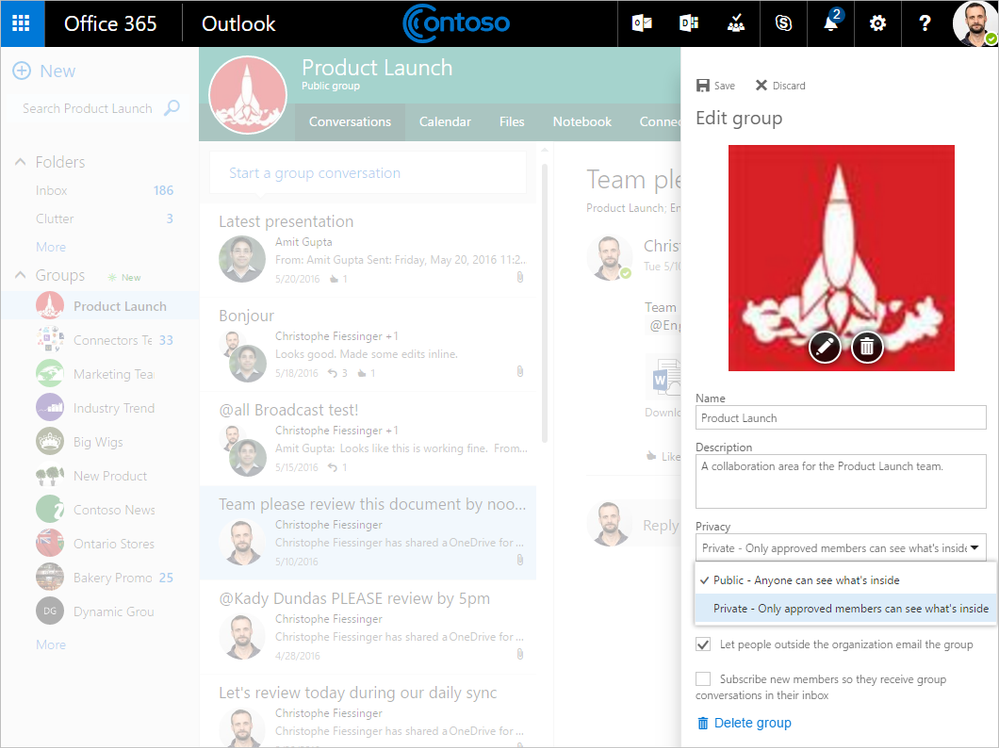Open Let's review today during daily sync conversation
Viewport: 999px width, 748px height.
(368, 711)
